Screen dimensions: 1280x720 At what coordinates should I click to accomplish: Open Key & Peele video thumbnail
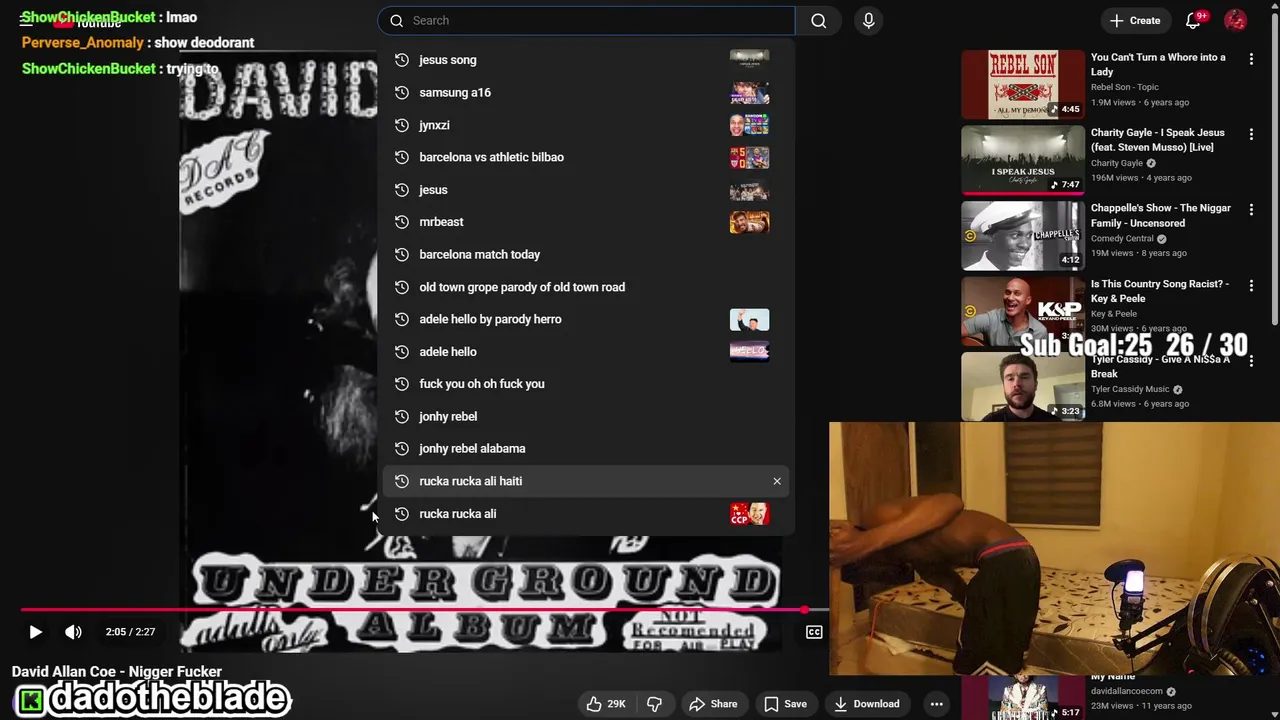coord(1022,311)
